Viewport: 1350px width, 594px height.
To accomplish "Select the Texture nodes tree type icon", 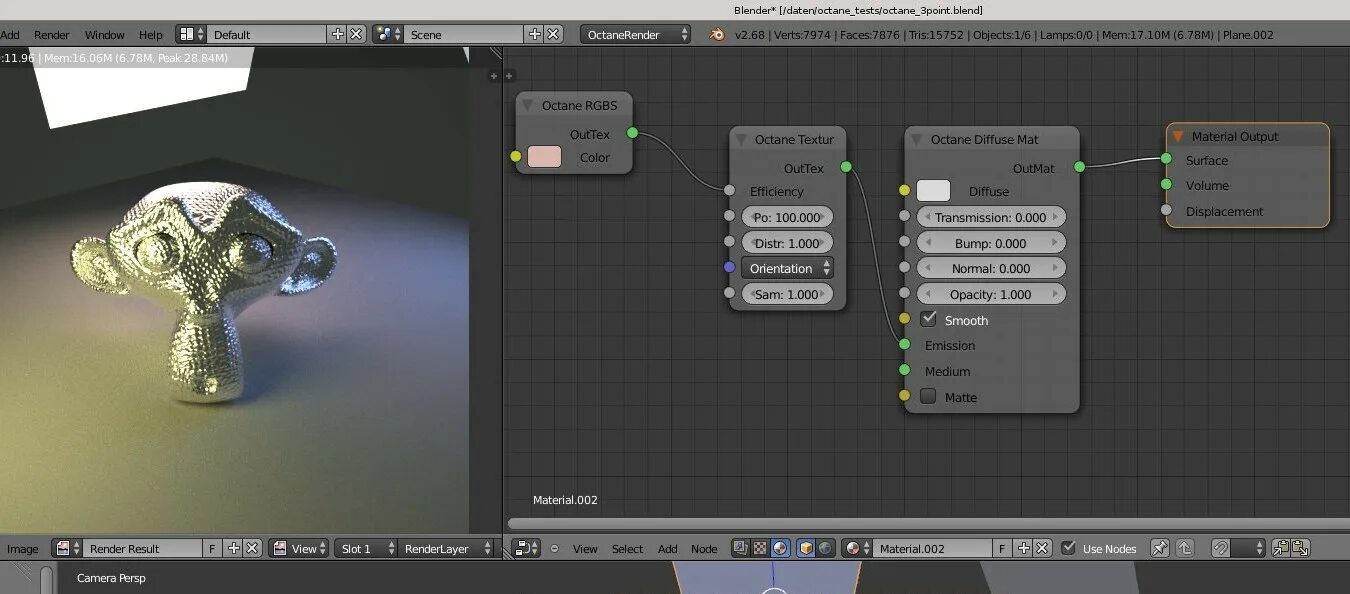I will pos(759,548).
